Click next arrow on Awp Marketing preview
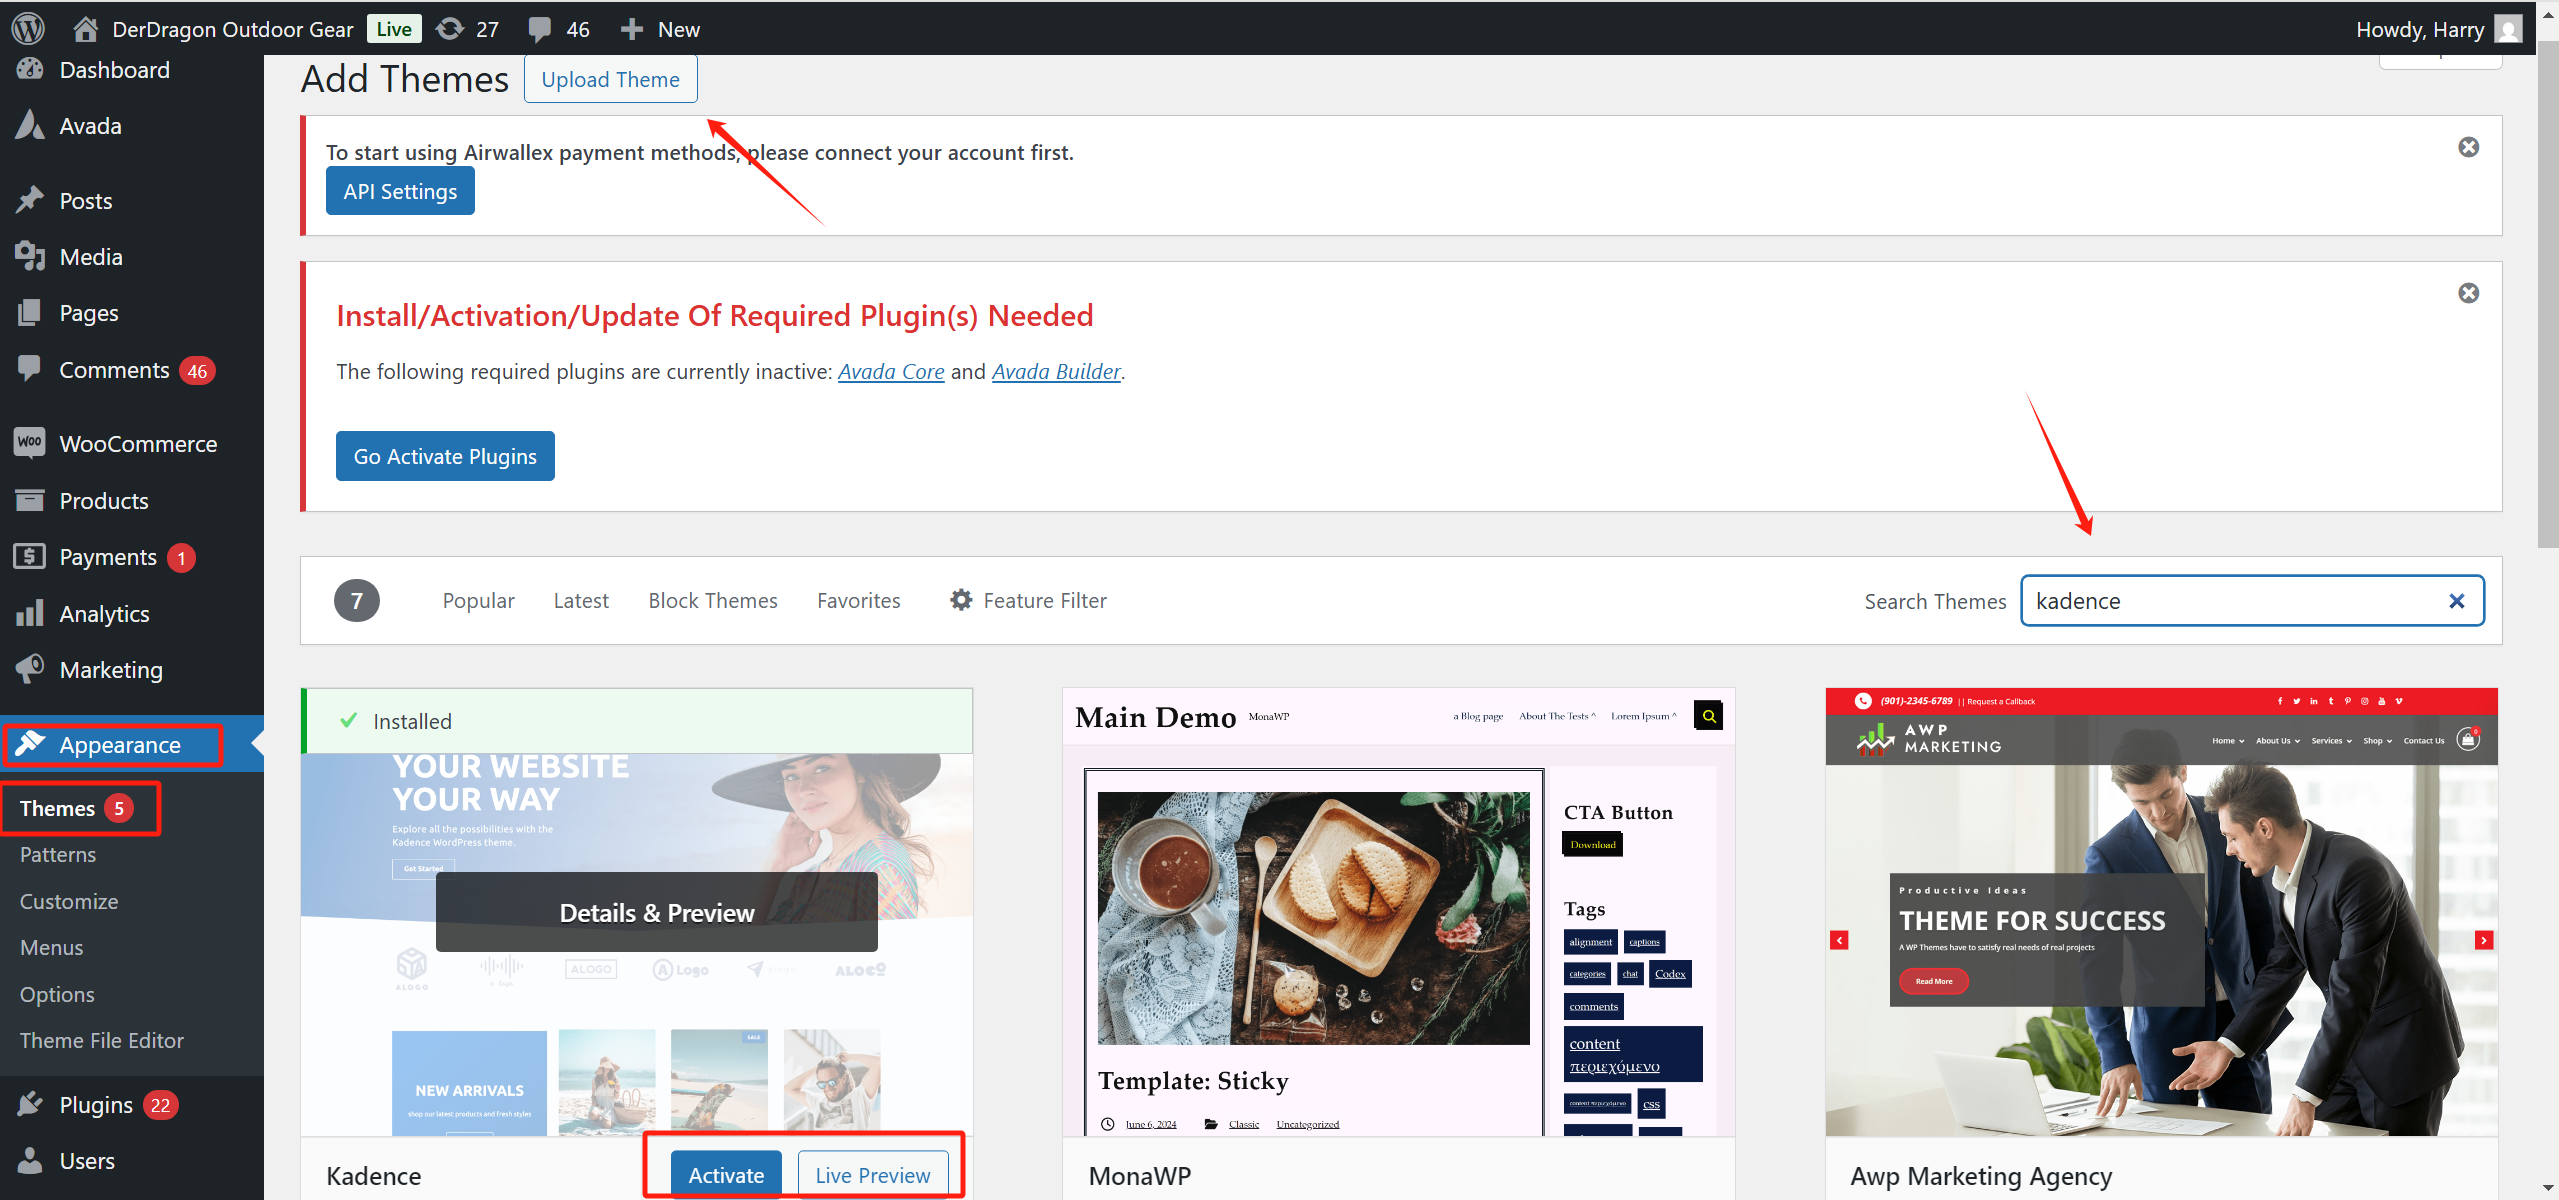 (2484, 940)
